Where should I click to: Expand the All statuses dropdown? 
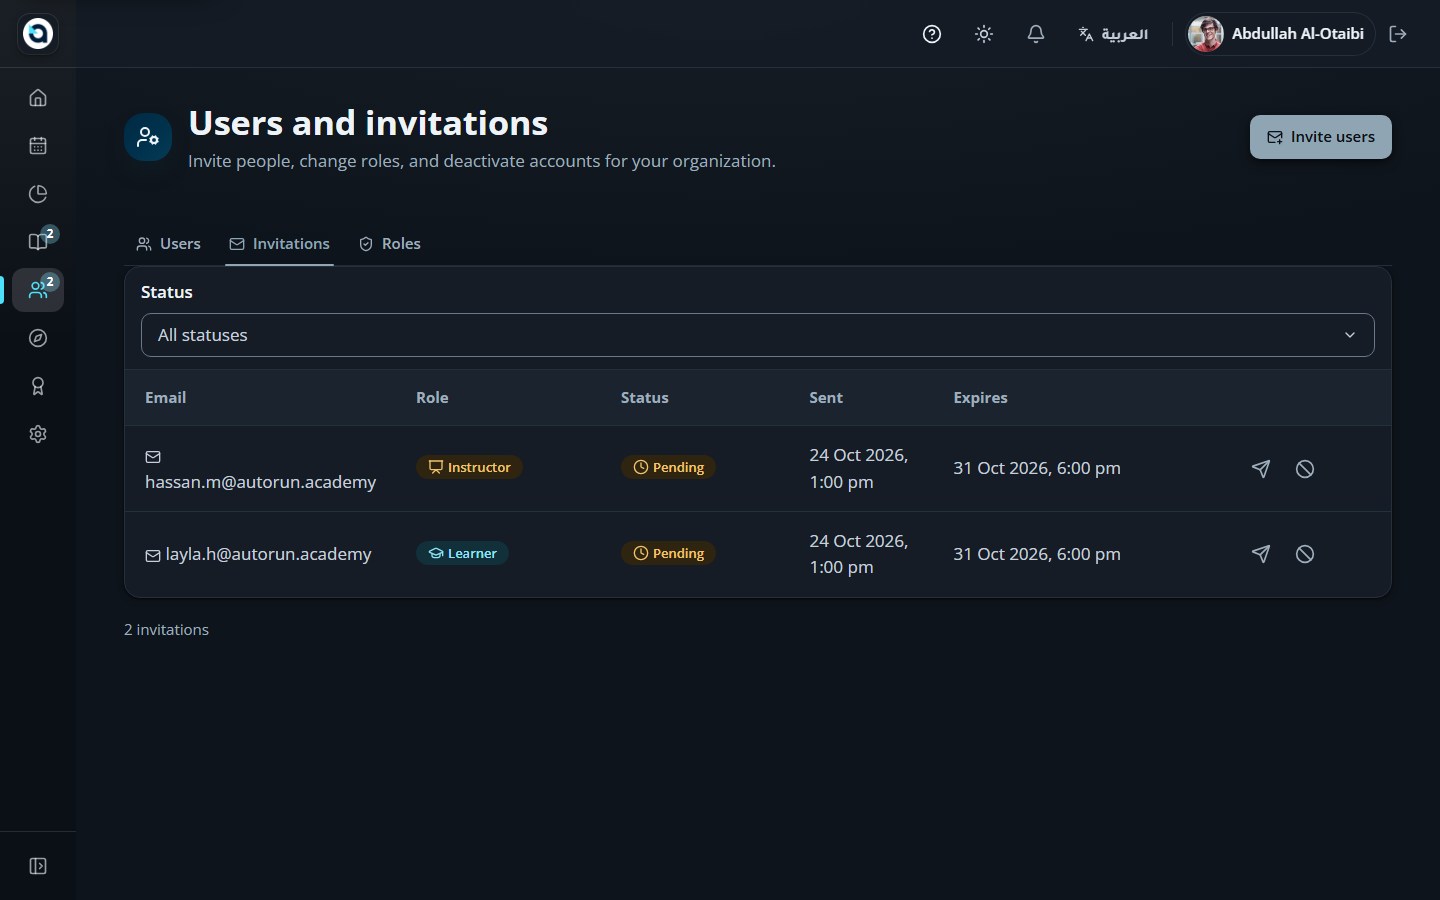(758, 335)
